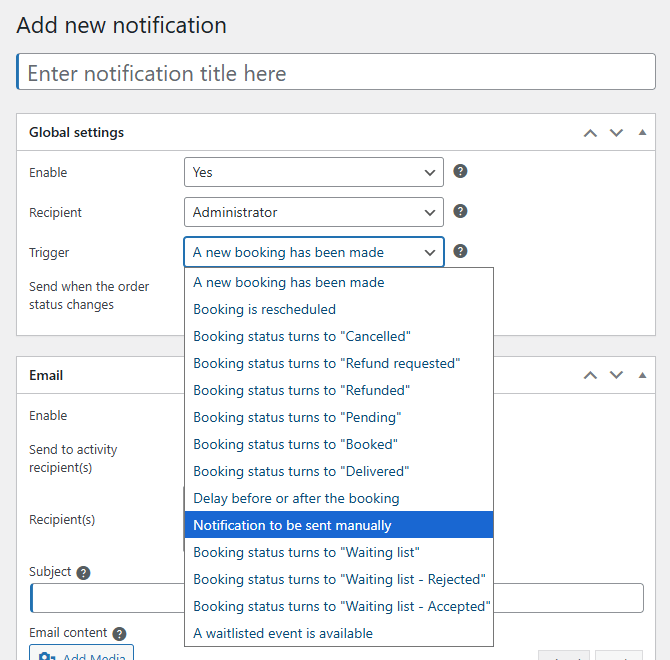Click the 'Add new notification' page heading
Screen dimensions: 670x660
coord(121,25)
